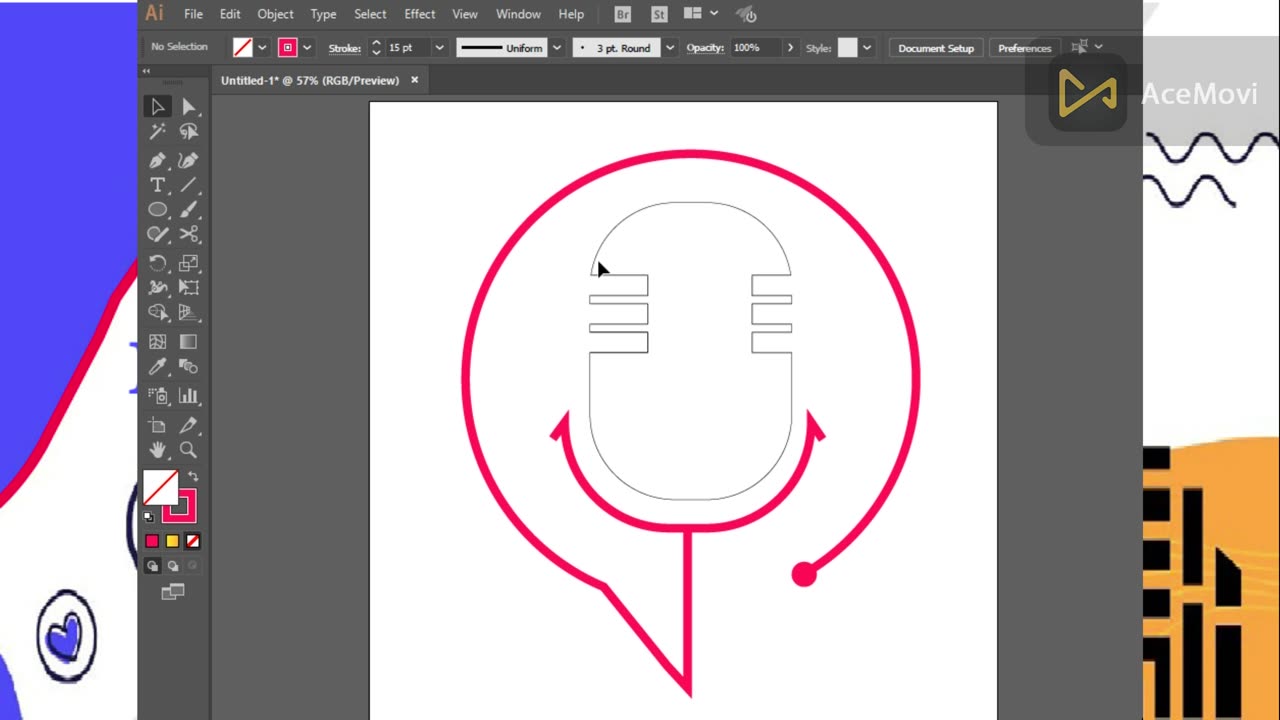Select the Warp tool
This screenshot has width=1280, height=720.
click(157, 288)
